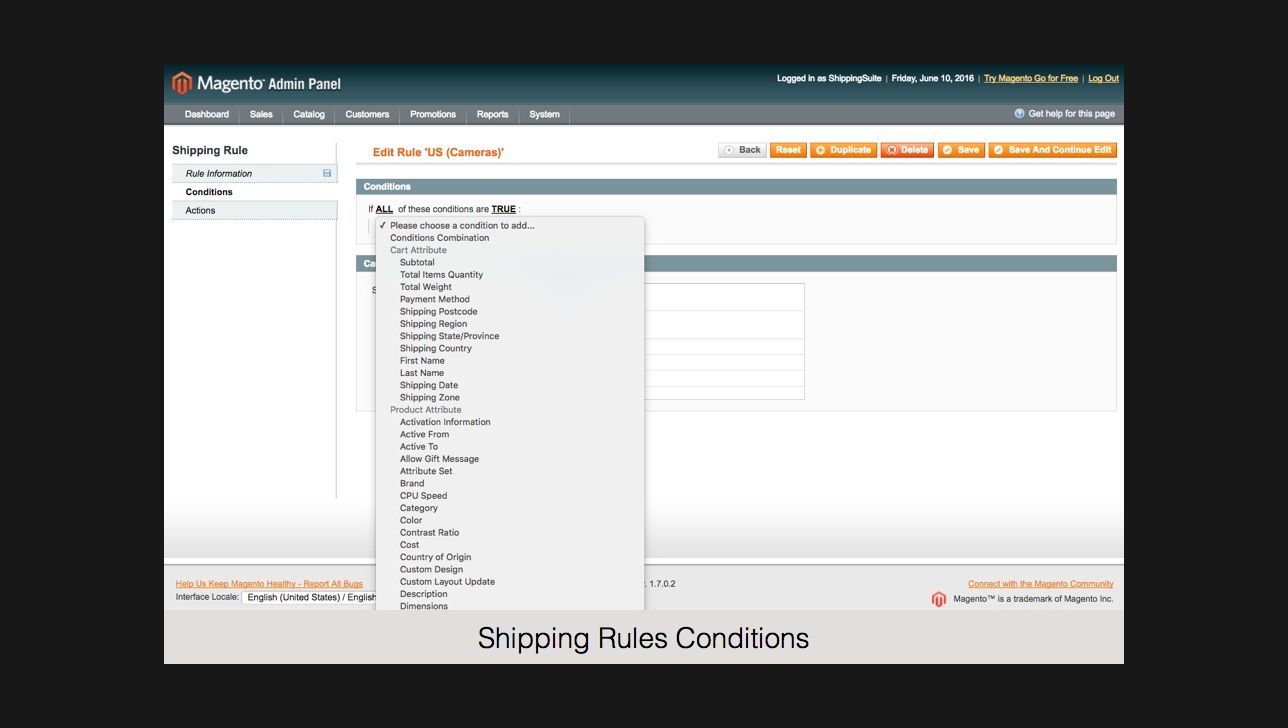Choose Total Weight in the condition list
The height and width of the screenshot is (728, 1288).
coord(425,287)
